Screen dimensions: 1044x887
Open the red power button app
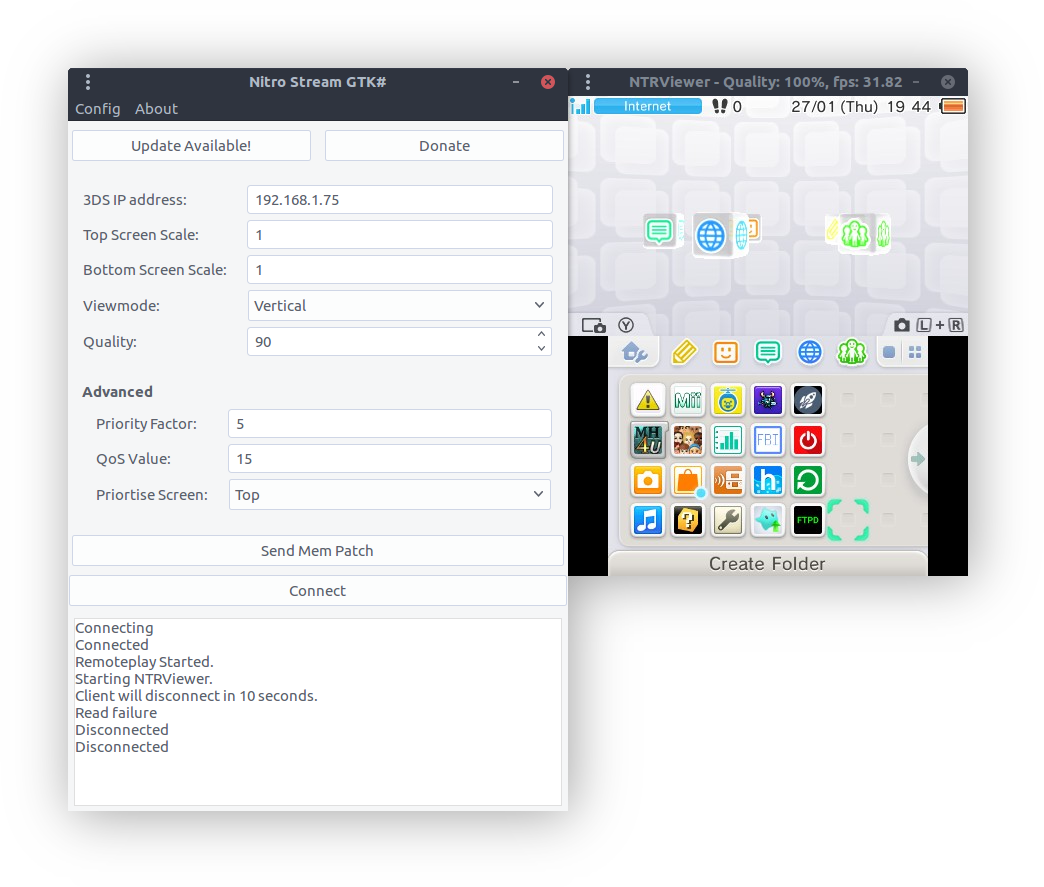click(x=808, y=440)
